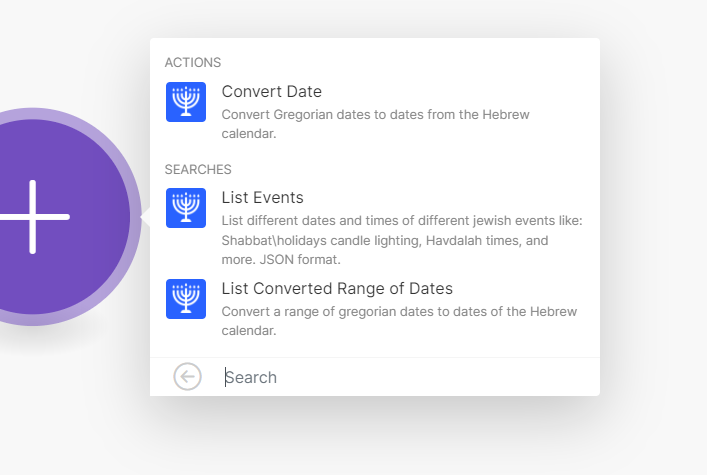Click the SEARCHES section header
Screen dimensions: 707x475
click(198, 169)
